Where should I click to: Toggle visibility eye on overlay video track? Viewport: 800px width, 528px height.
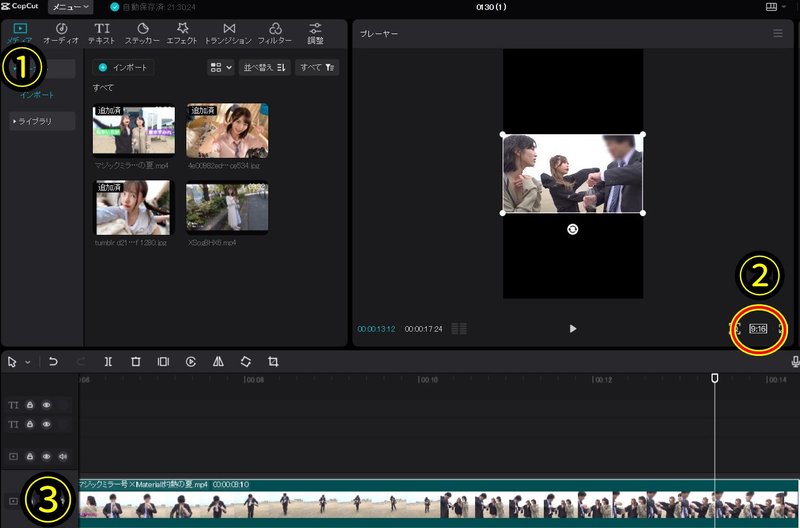click(46, 457)
